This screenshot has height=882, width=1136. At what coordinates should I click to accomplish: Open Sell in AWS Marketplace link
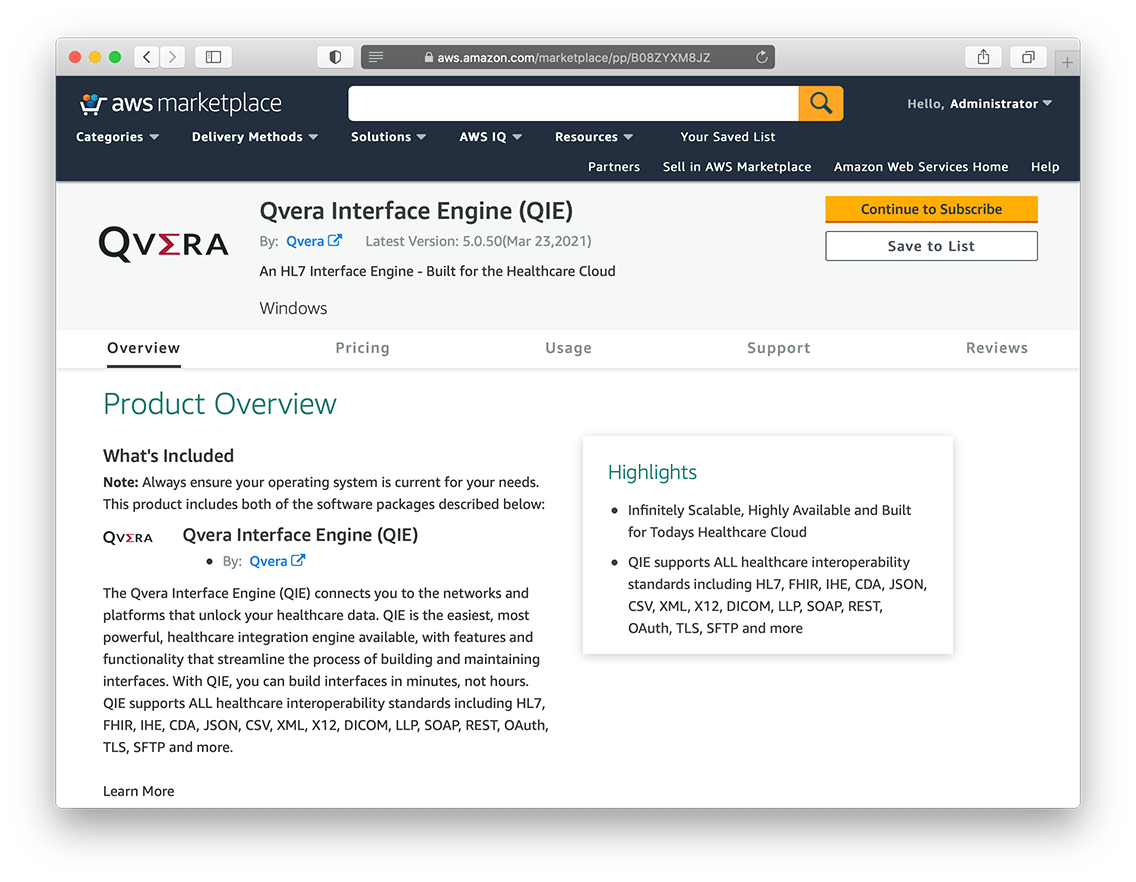[x=737, y=167]
